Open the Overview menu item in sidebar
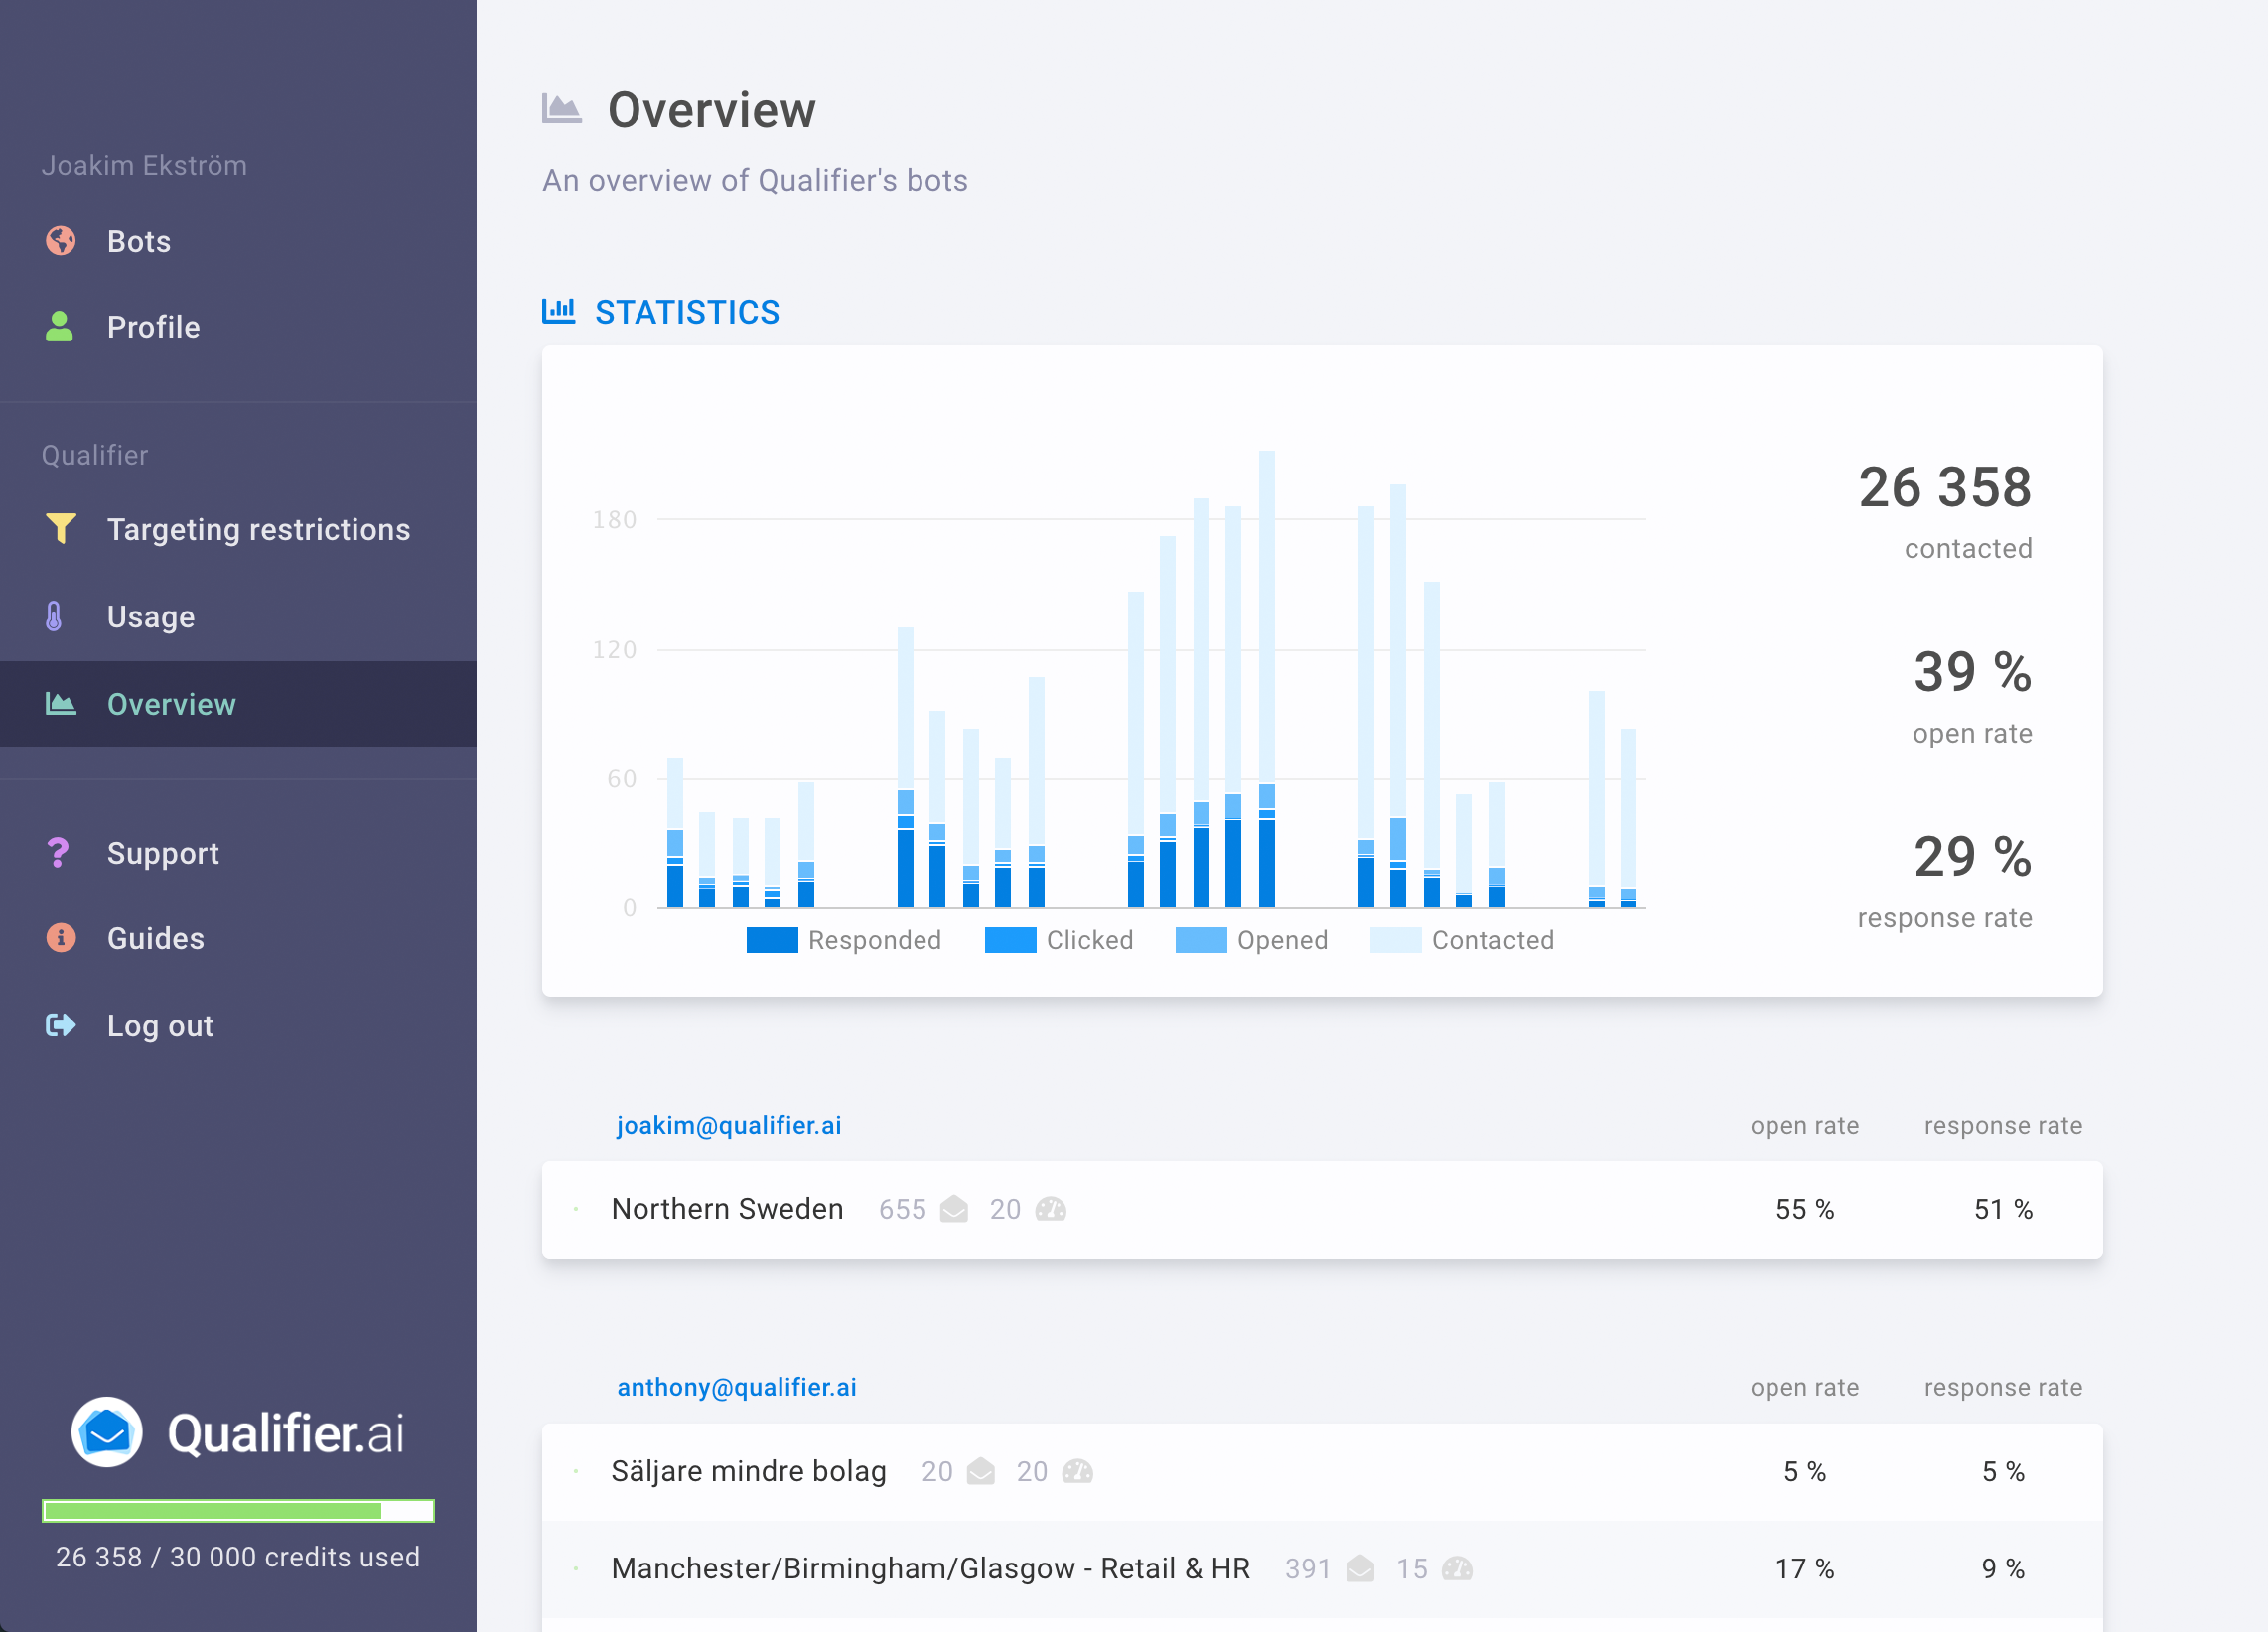 (x=171, y=704)
